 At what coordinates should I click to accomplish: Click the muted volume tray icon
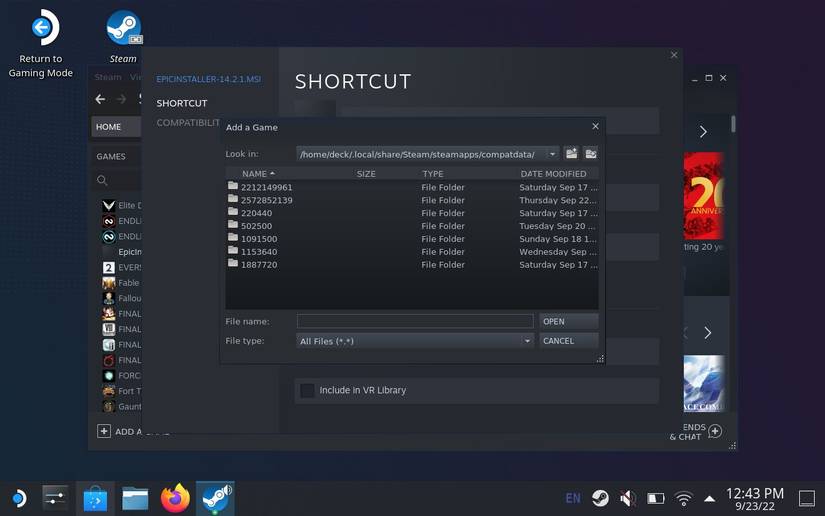click(628, 498)
